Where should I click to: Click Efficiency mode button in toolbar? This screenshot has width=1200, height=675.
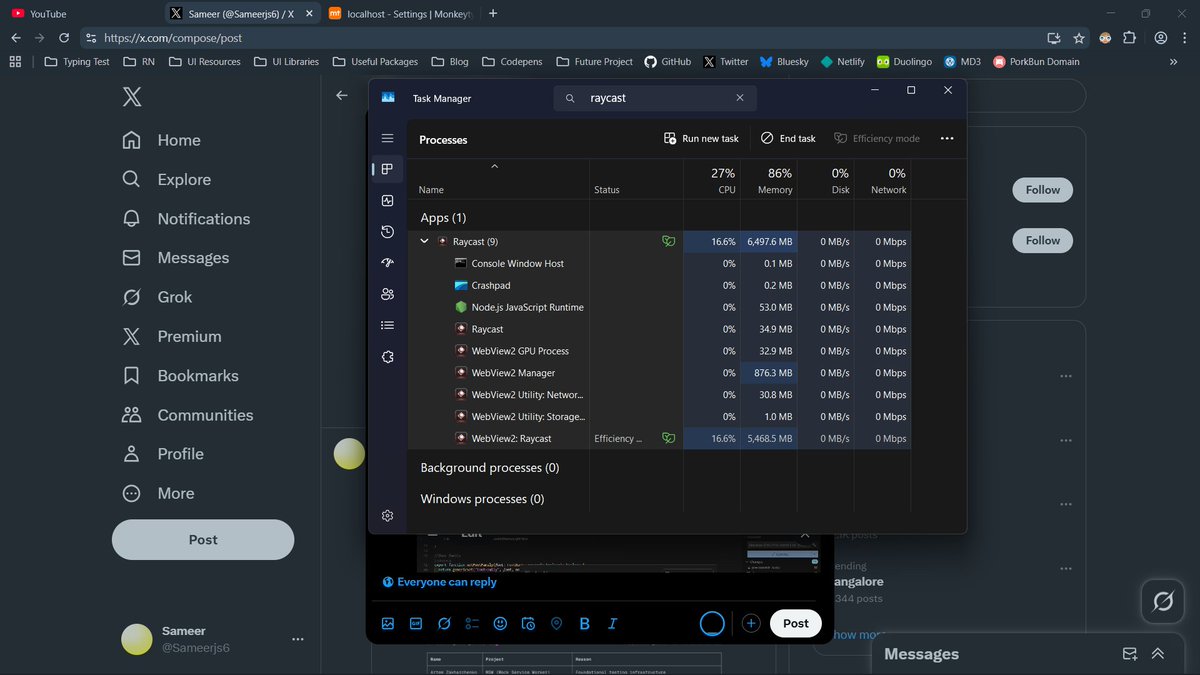pos(877,139)
